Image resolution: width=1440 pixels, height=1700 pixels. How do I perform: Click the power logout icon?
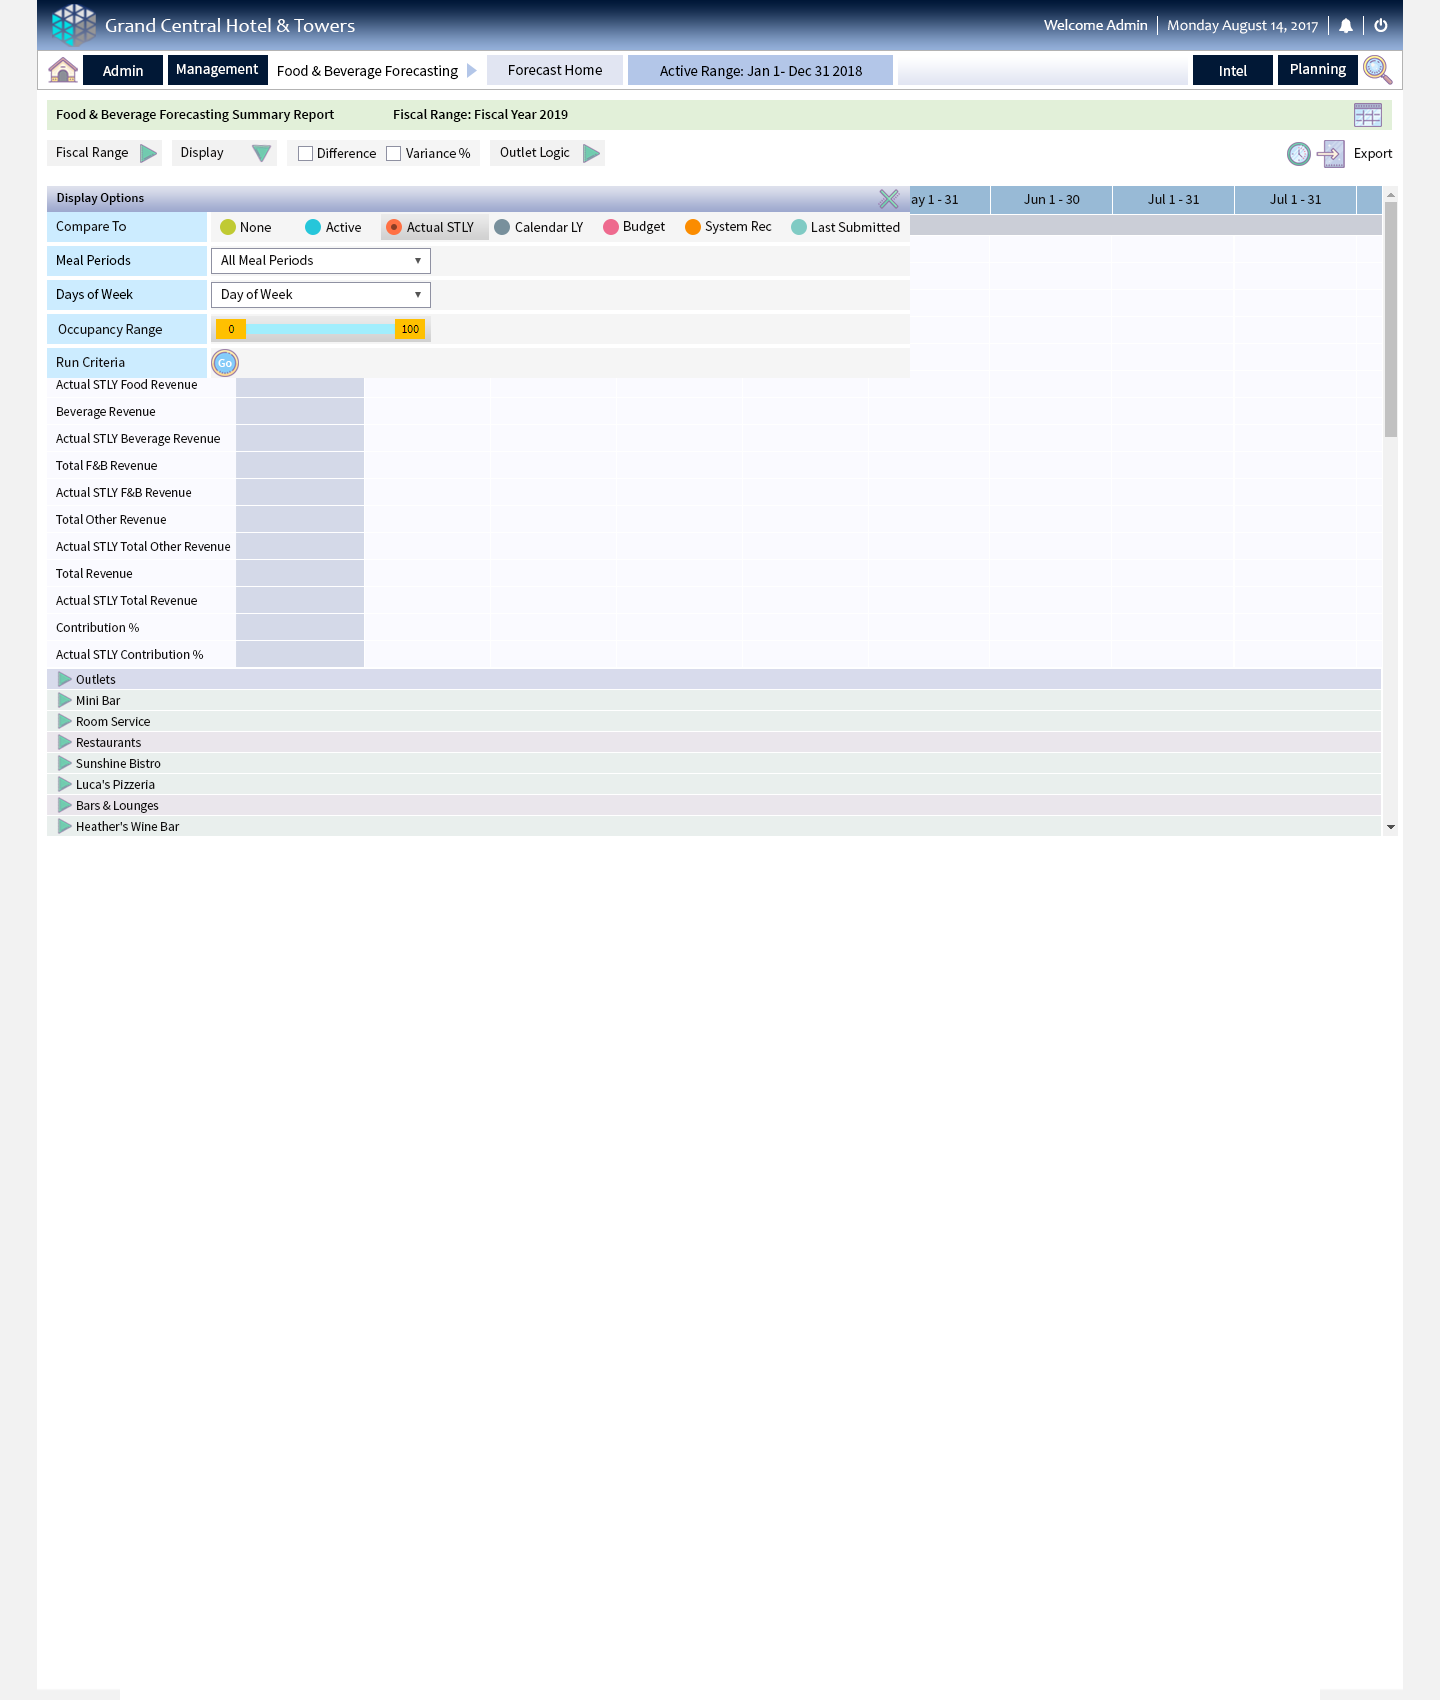[x=1381, y=26]
